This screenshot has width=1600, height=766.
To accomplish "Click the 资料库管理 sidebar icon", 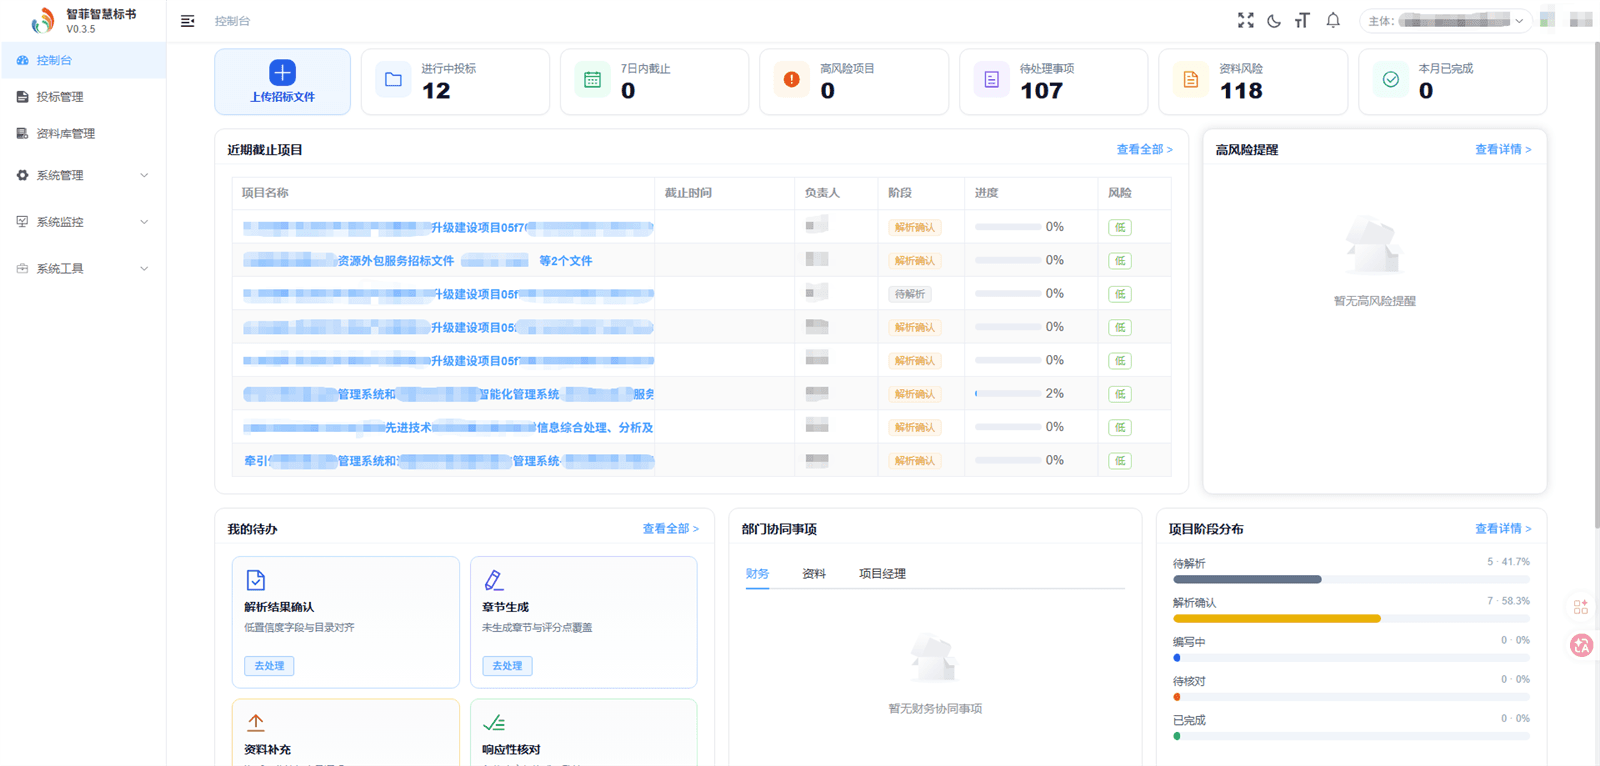I will 22,133.
